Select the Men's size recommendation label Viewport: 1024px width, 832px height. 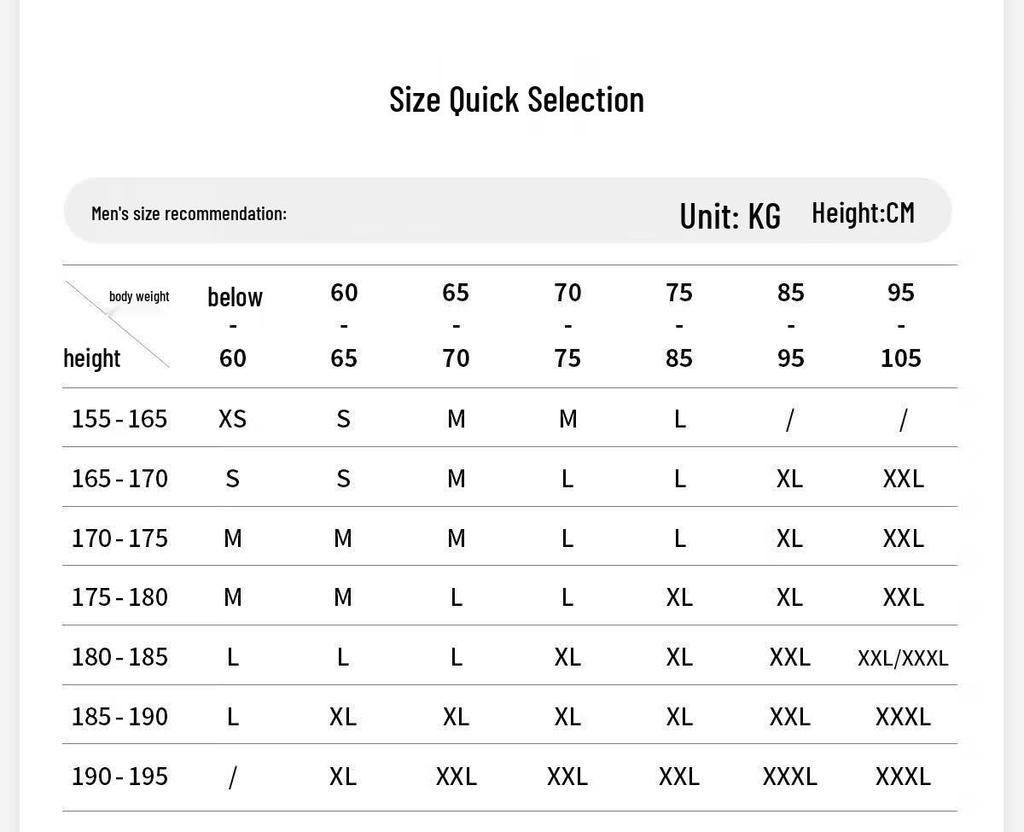point(189,214)
